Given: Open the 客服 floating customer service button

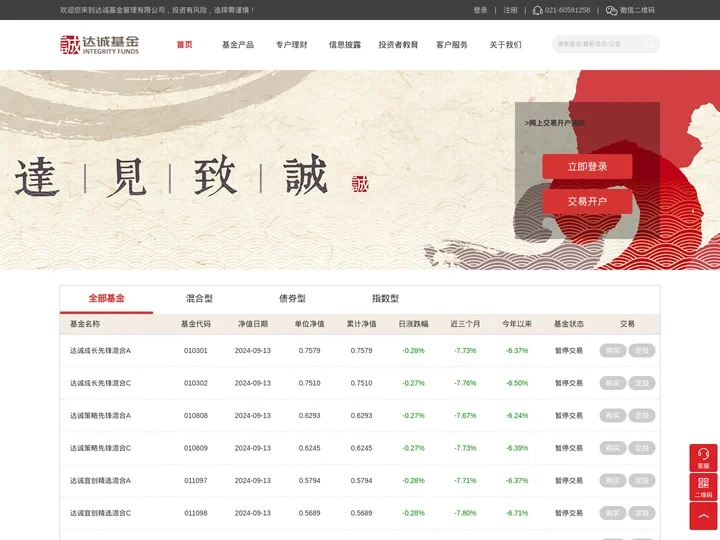Looking at the screenshot, I should pos(703,458).
